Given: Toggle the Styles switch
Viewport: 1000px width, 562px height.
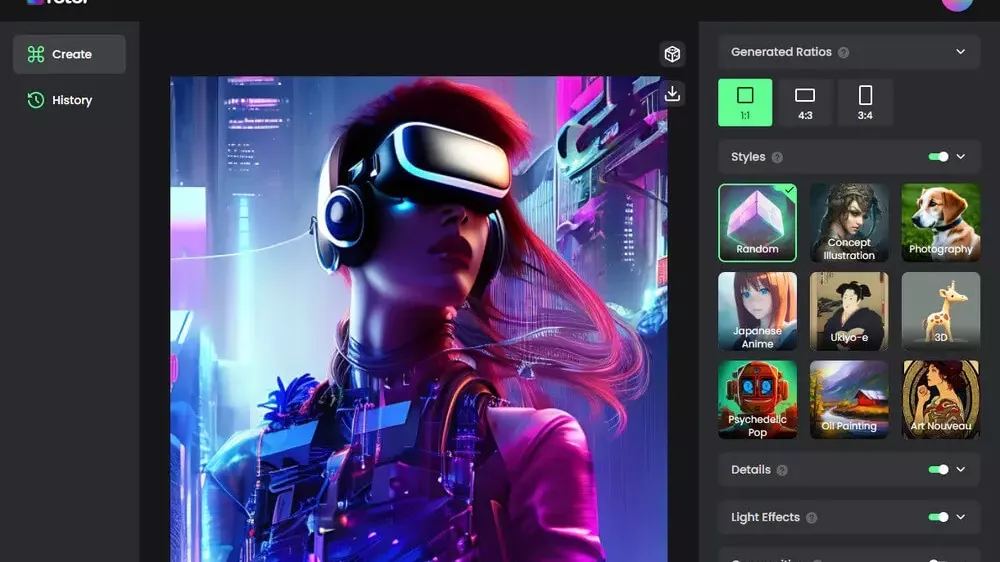Looking at the screenshot, I should click(939, 157).
